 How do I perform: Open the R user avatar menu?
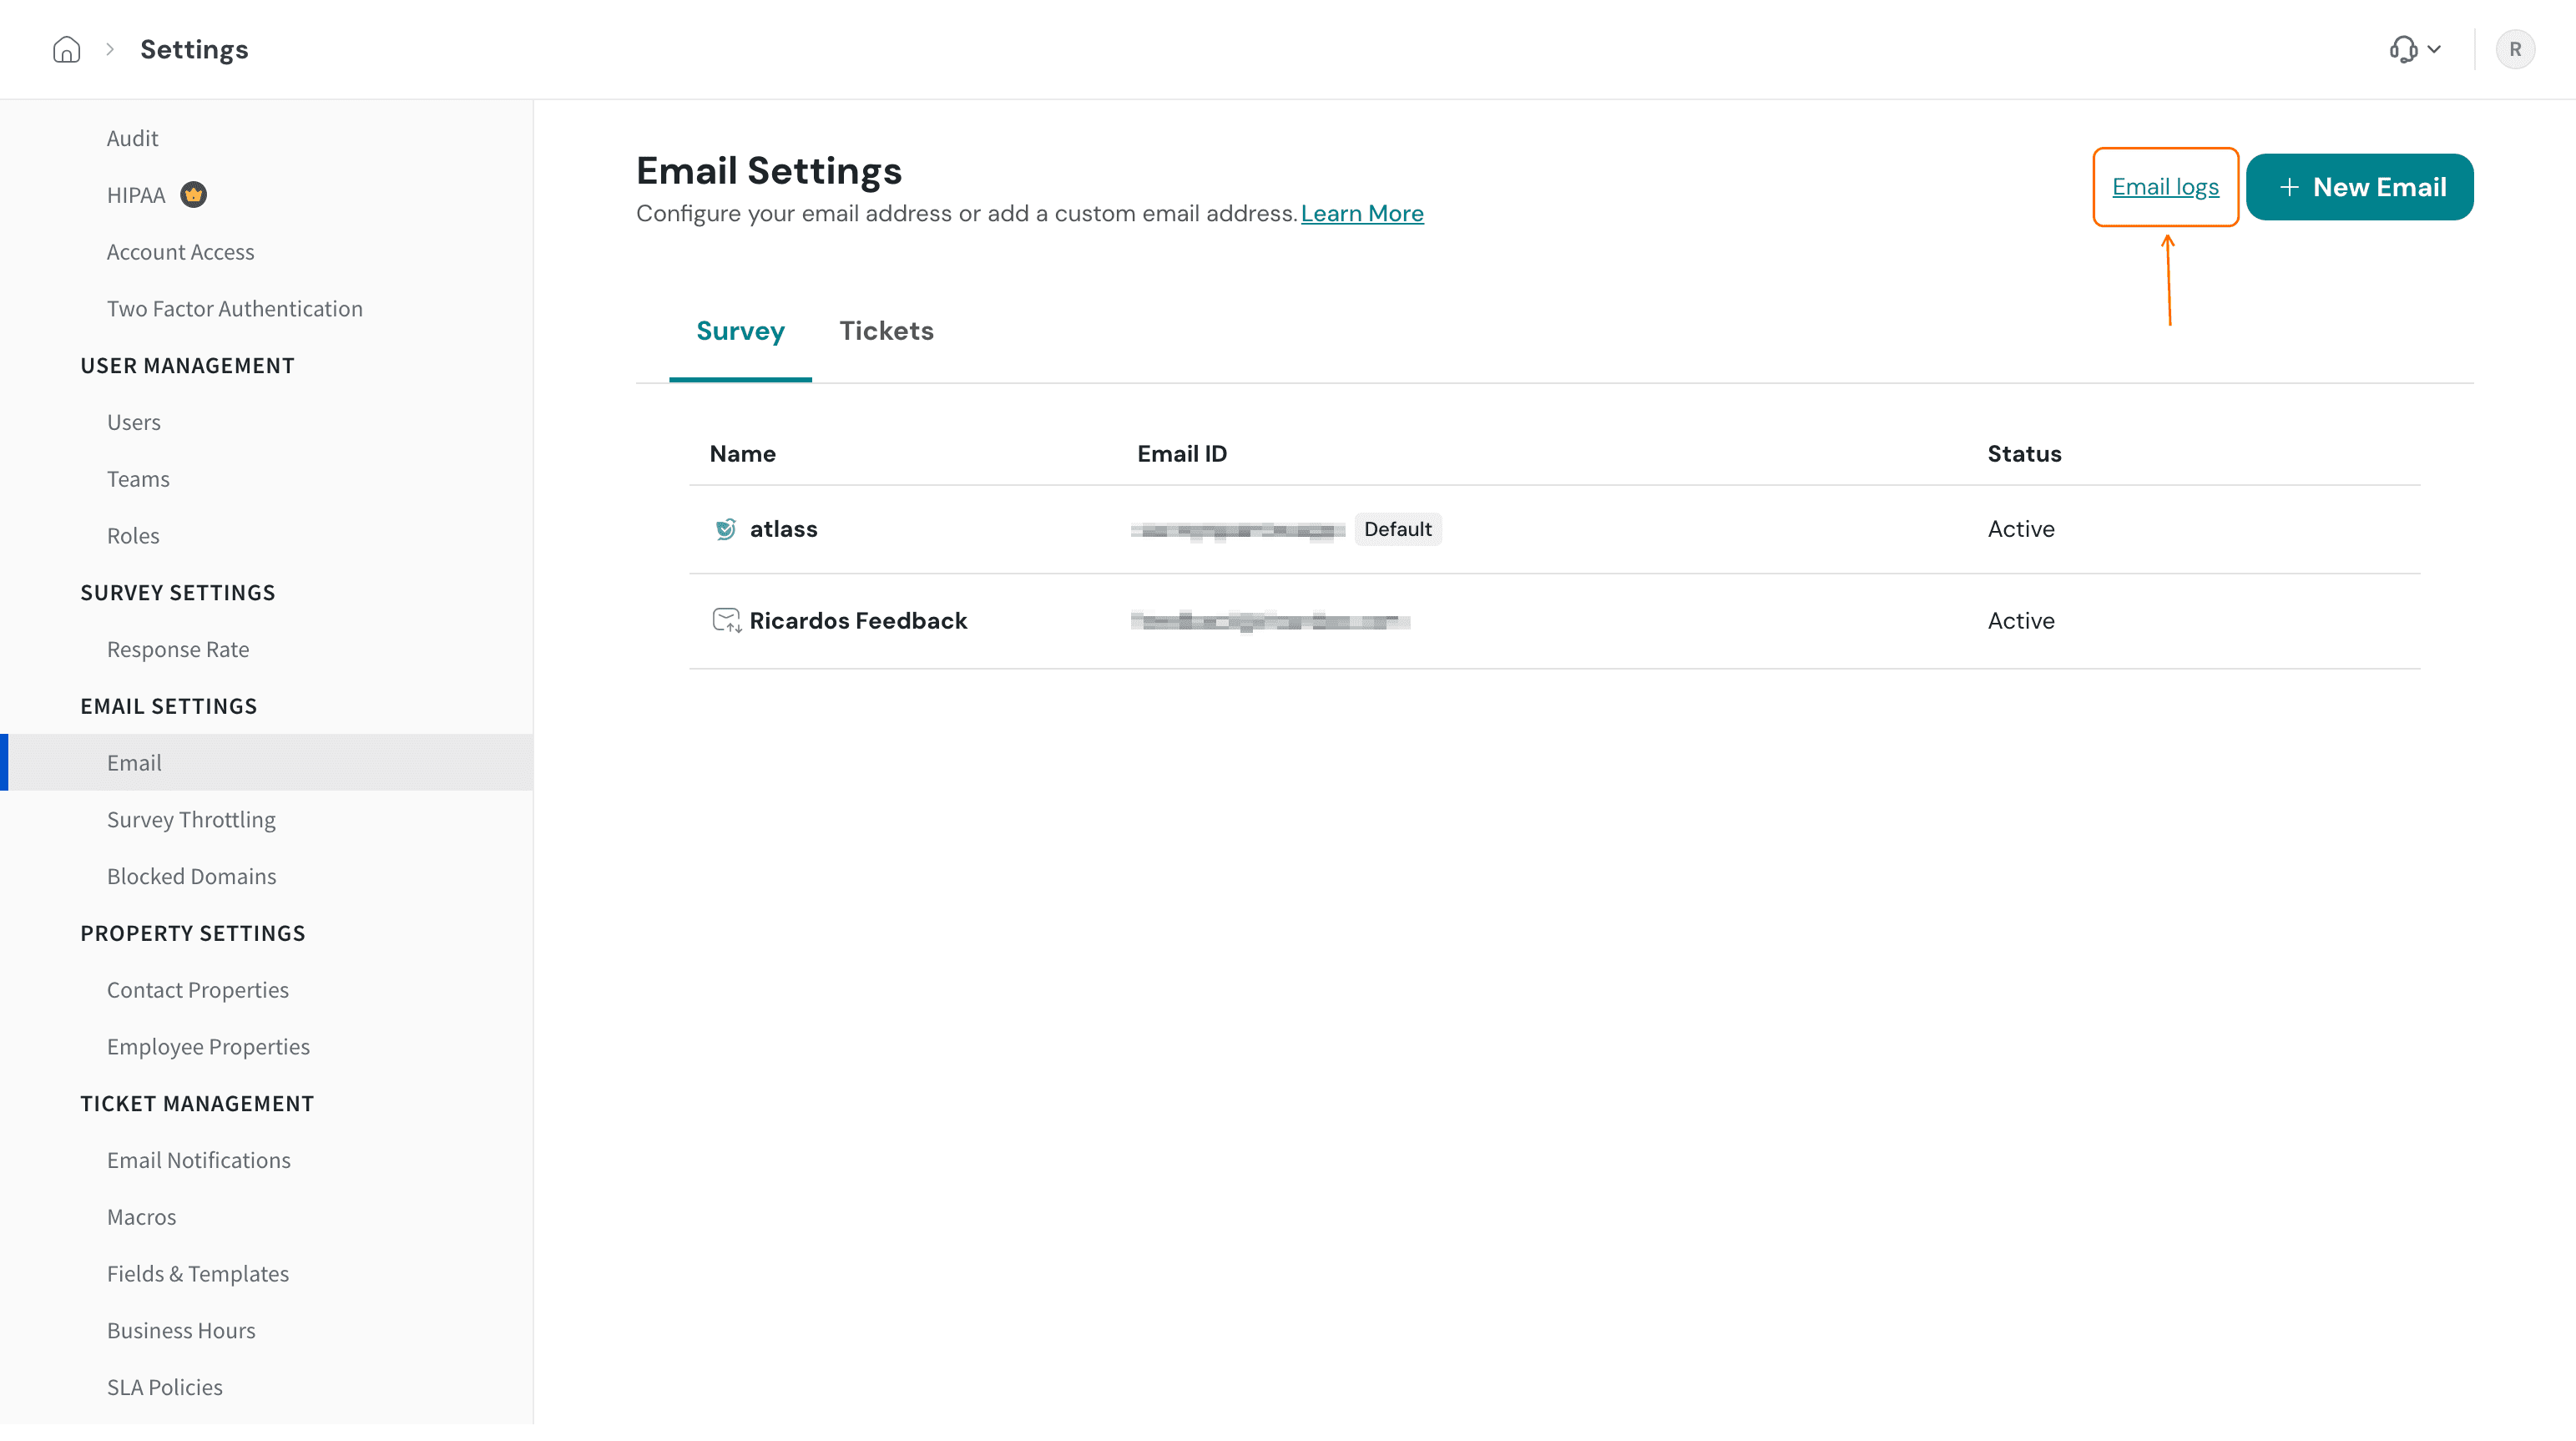pyautogui.click(x=2514, y=49)
